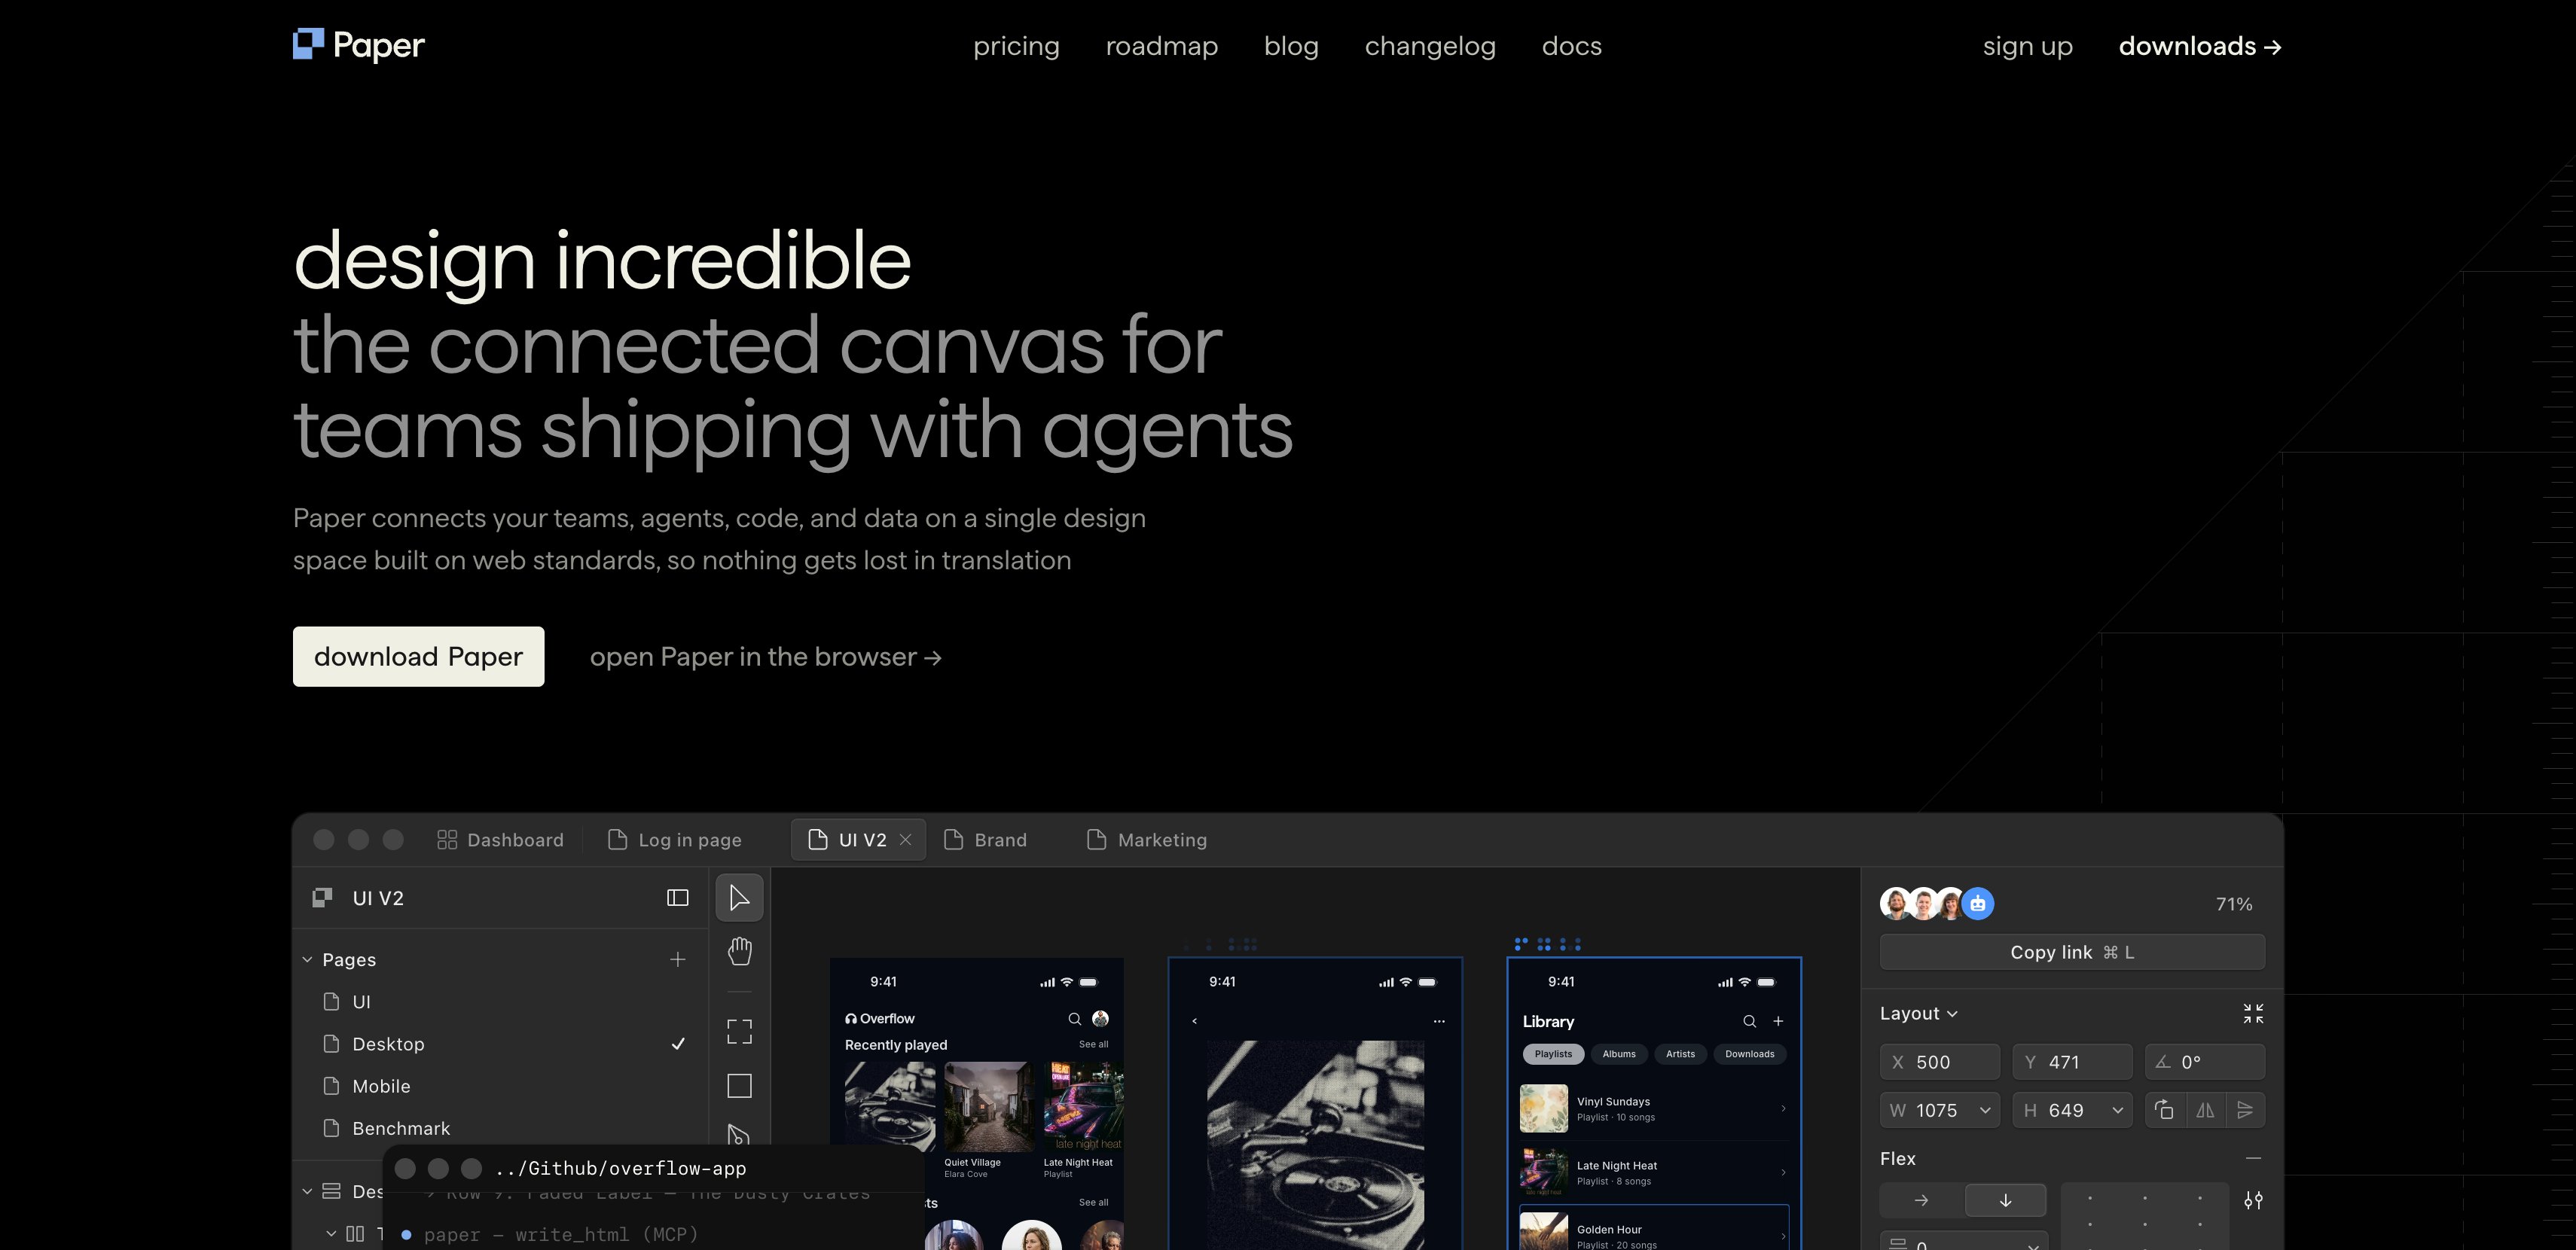The width and height of the screenshot is (2576, 1250).
Task: Switch to the Brand tab
Action: coord(985,840)
